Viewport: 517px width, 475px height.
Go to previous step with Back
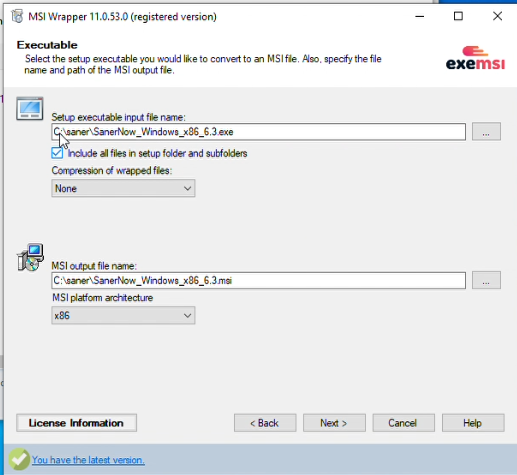click(265, 423)
